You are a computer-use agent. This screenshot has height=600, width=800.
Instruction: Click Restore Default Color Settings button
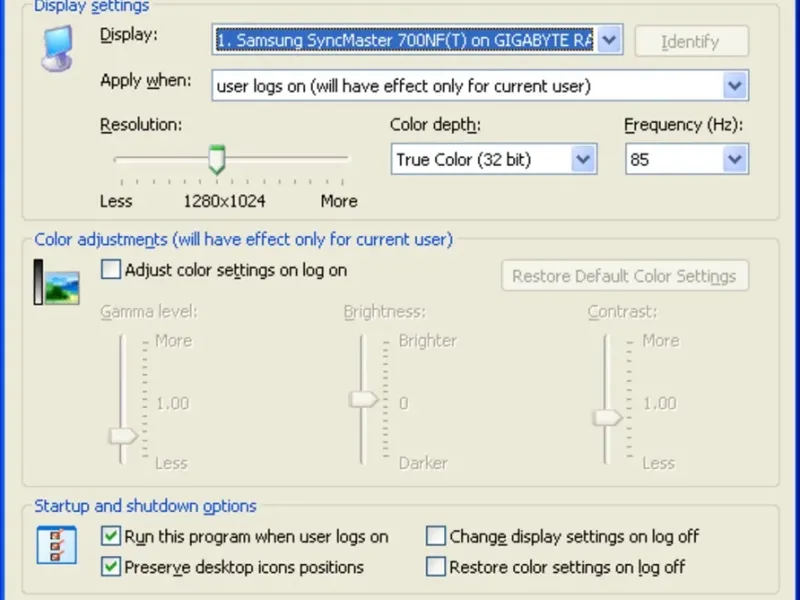(x=625, y=276)
